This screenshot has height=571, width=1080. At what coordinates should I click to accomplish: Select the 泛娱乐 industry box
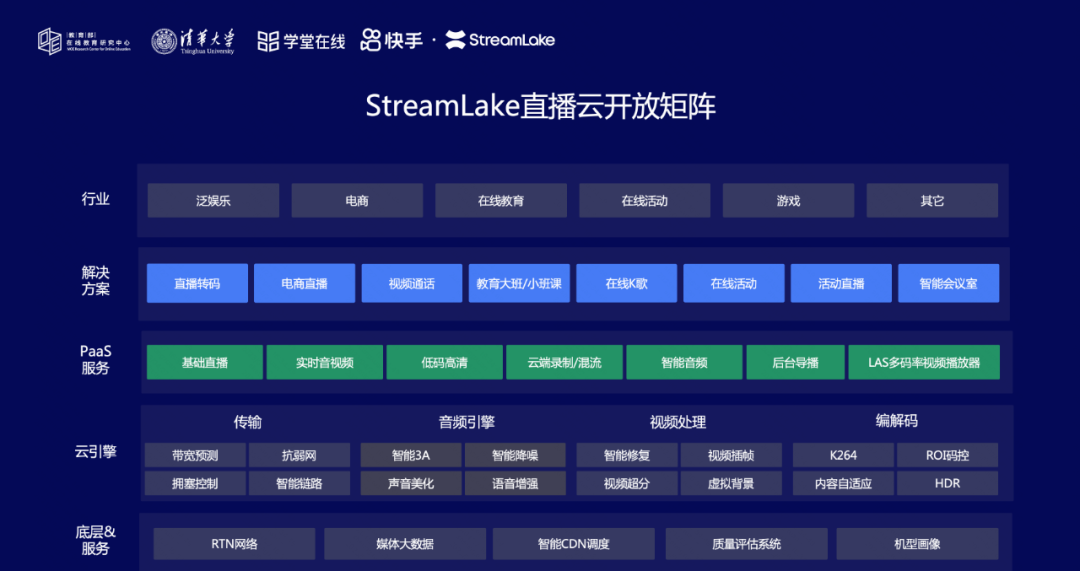[214, 201]
